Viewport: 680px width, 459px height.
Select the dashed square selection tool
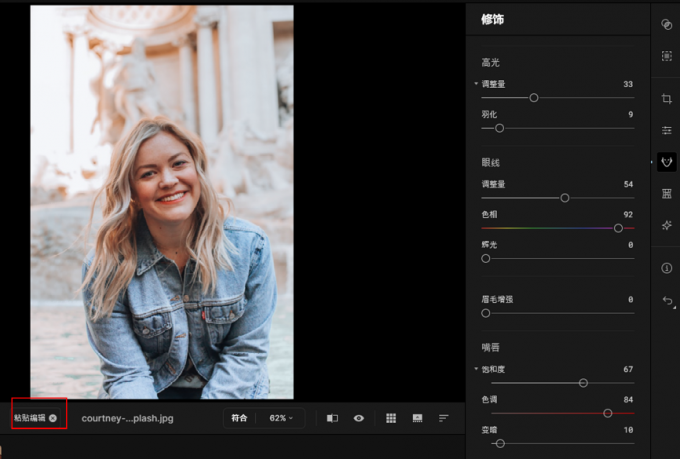tap(666, 57)
